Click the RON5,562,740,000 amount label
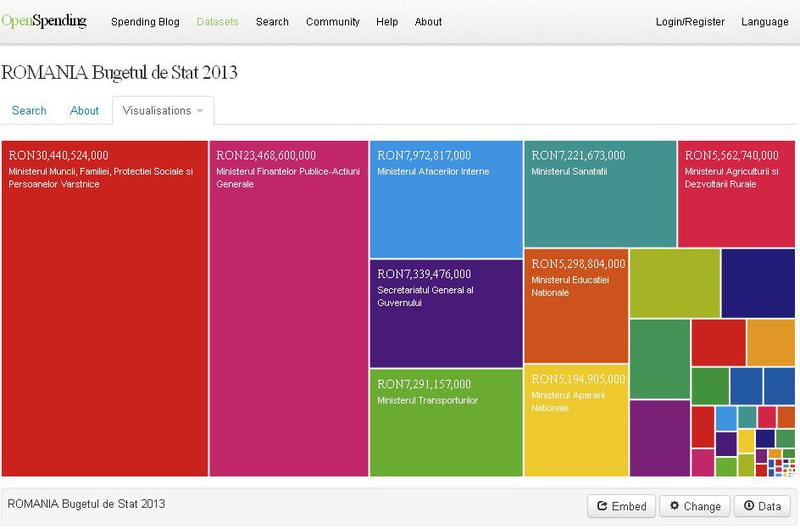 [732, 155]
